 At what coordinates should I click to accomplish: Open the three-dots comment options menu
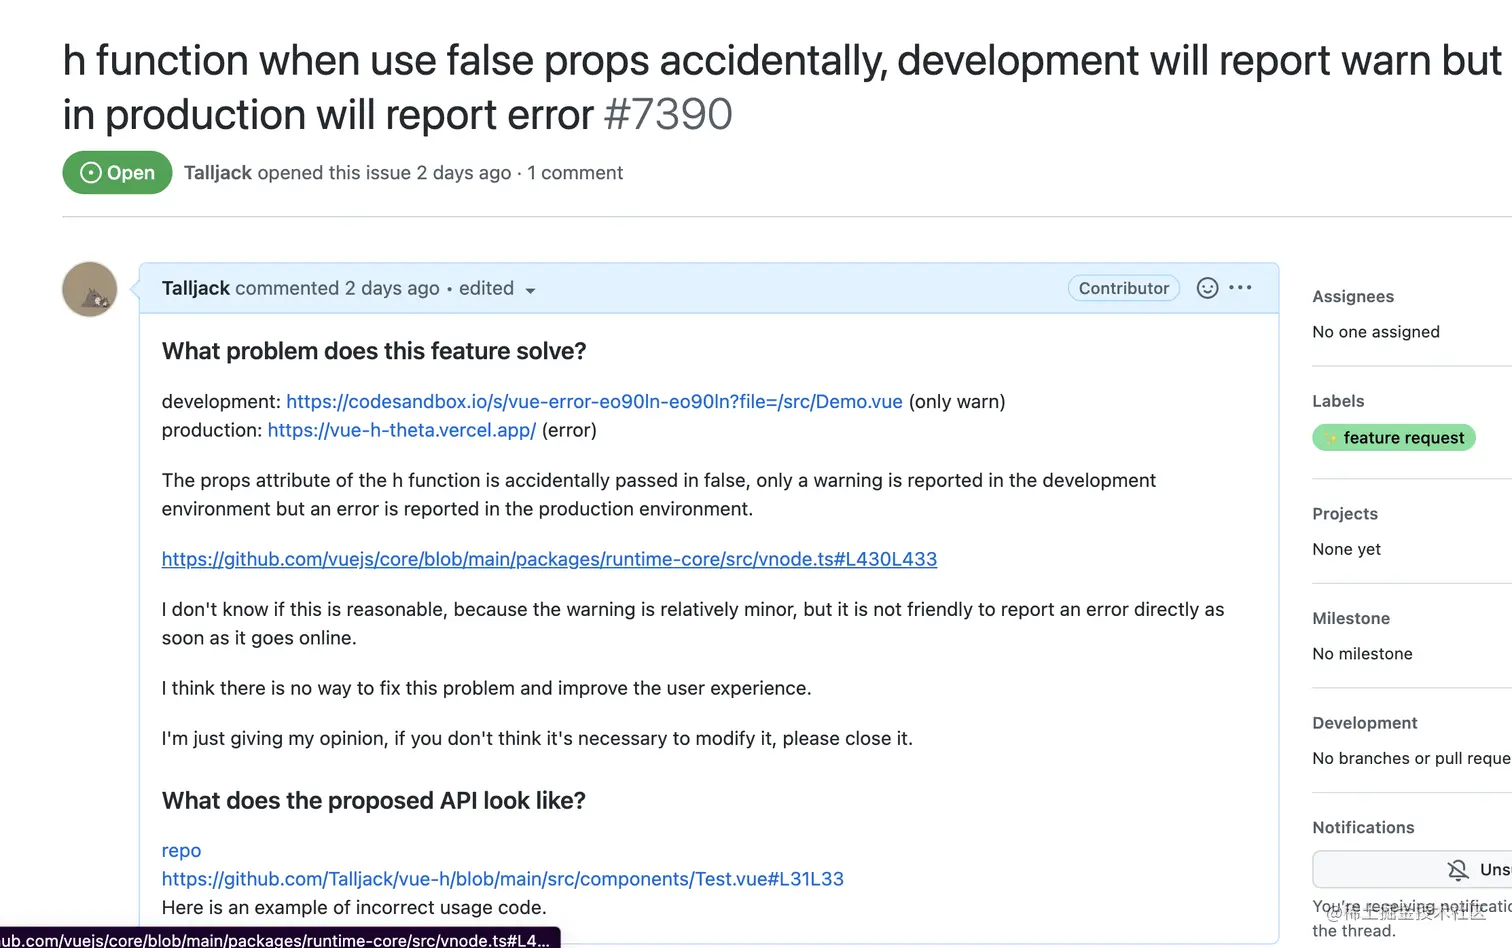tap(1240, 288)
